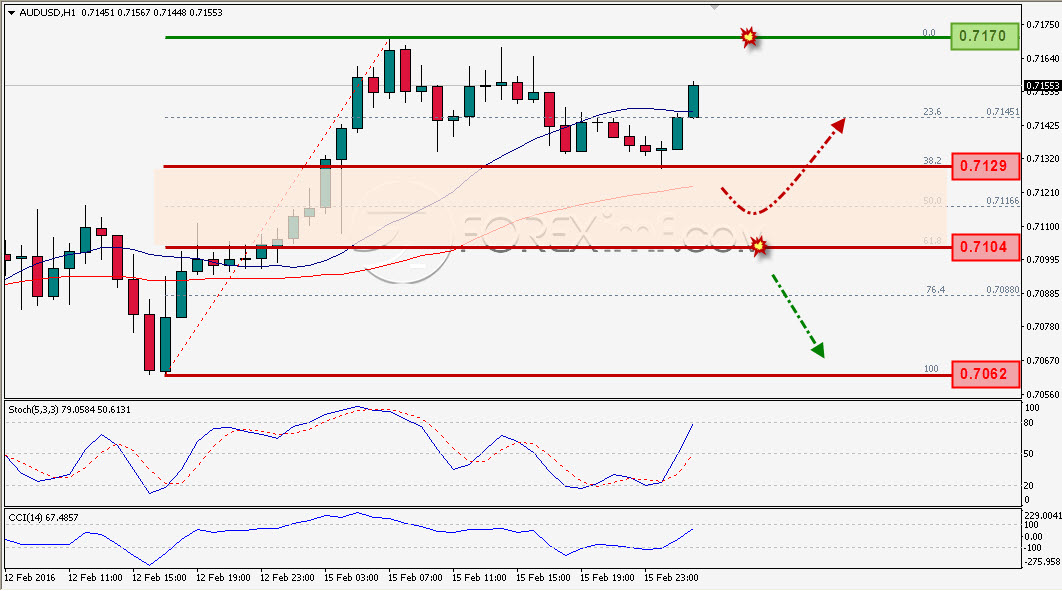
Task: Open the AUDUSD,H1 chart title dropdown triangle
Action: [12, 13]
